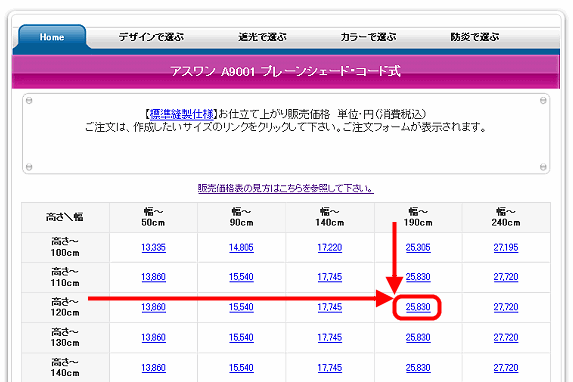This screenshot has width=573, height=382.
Task: Open the 防炎で選ぶ tab
Action: click(475, 37)
